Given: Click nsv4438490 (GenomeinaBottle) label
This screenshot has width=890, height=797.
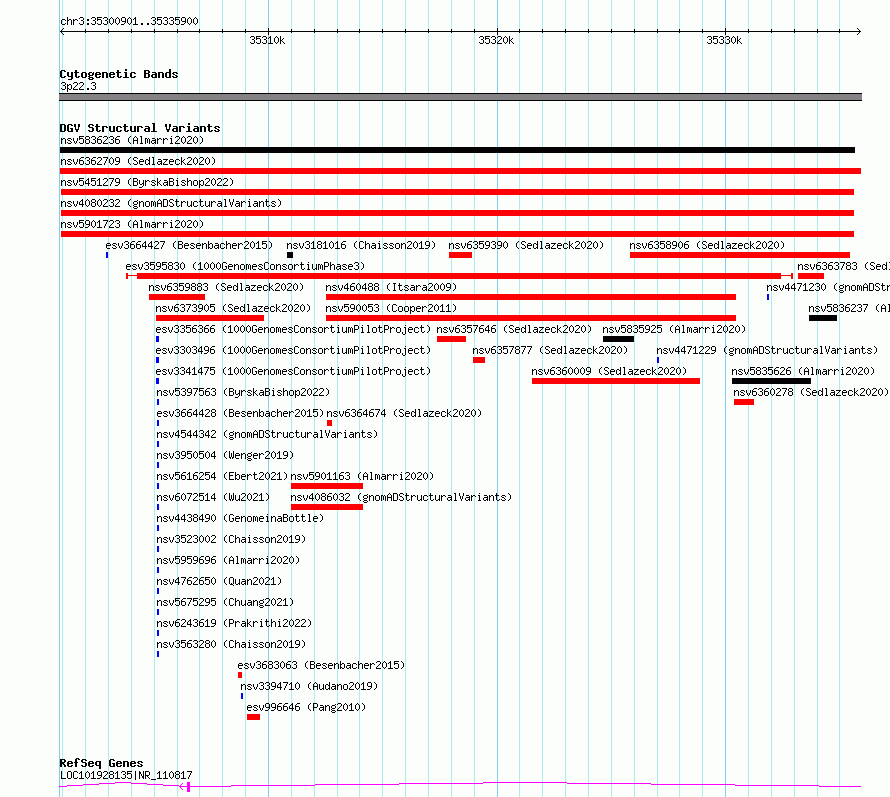Looking at the screenshot, I should click(240, 518).
